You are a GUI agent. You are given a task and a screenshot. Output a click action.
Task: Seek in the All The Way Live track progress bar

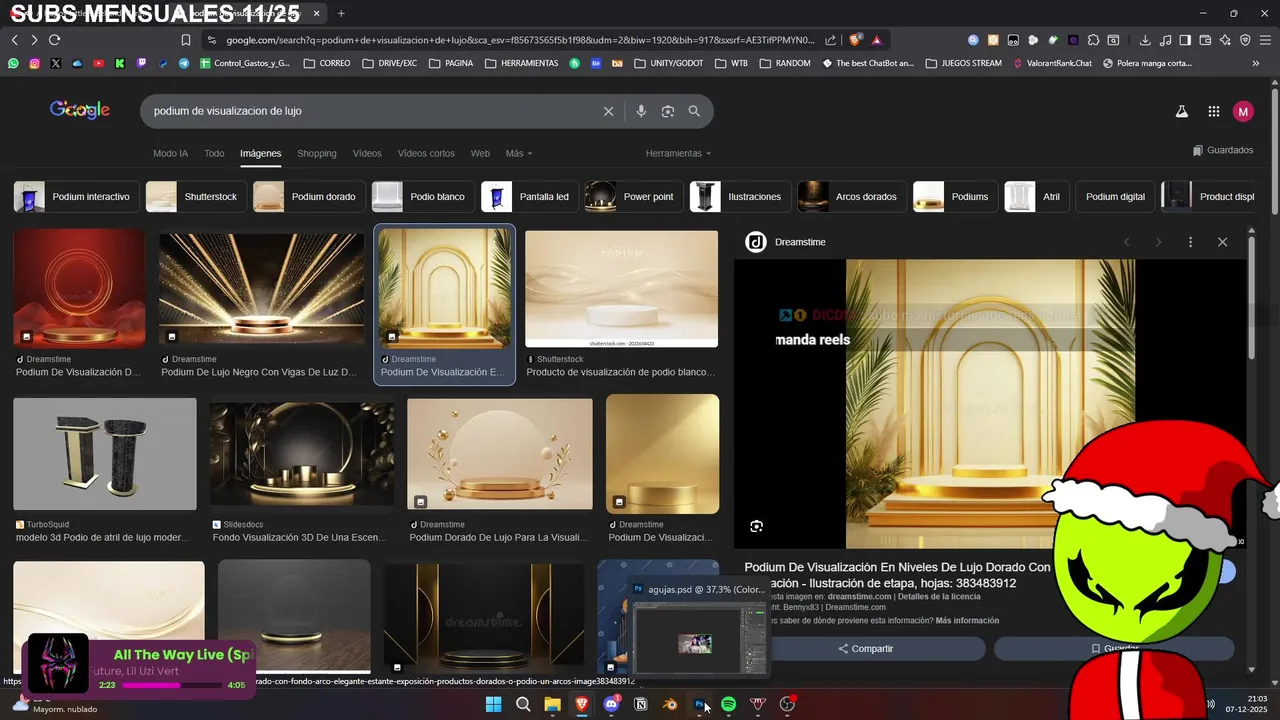pos(172,686)
